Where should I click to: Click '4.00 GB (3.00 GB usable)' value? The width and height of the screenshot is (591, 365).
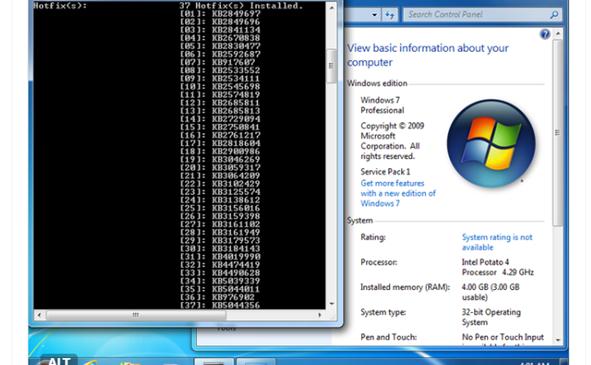490,292
